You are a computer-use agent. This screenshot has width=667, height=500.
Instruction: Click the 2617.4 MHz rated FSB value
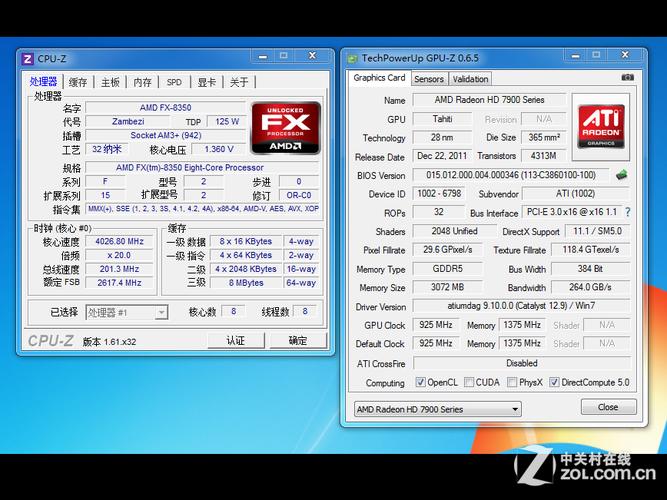[120, 283]
